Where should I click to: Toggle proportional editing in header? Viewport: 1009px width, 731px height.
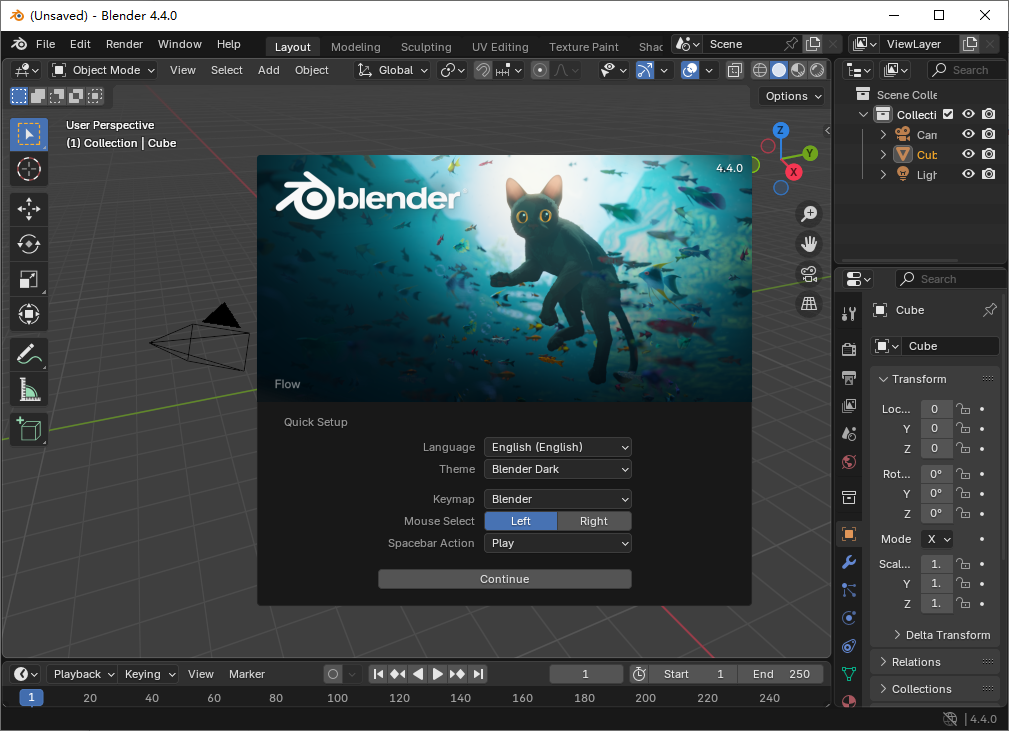tap(540, 70)
